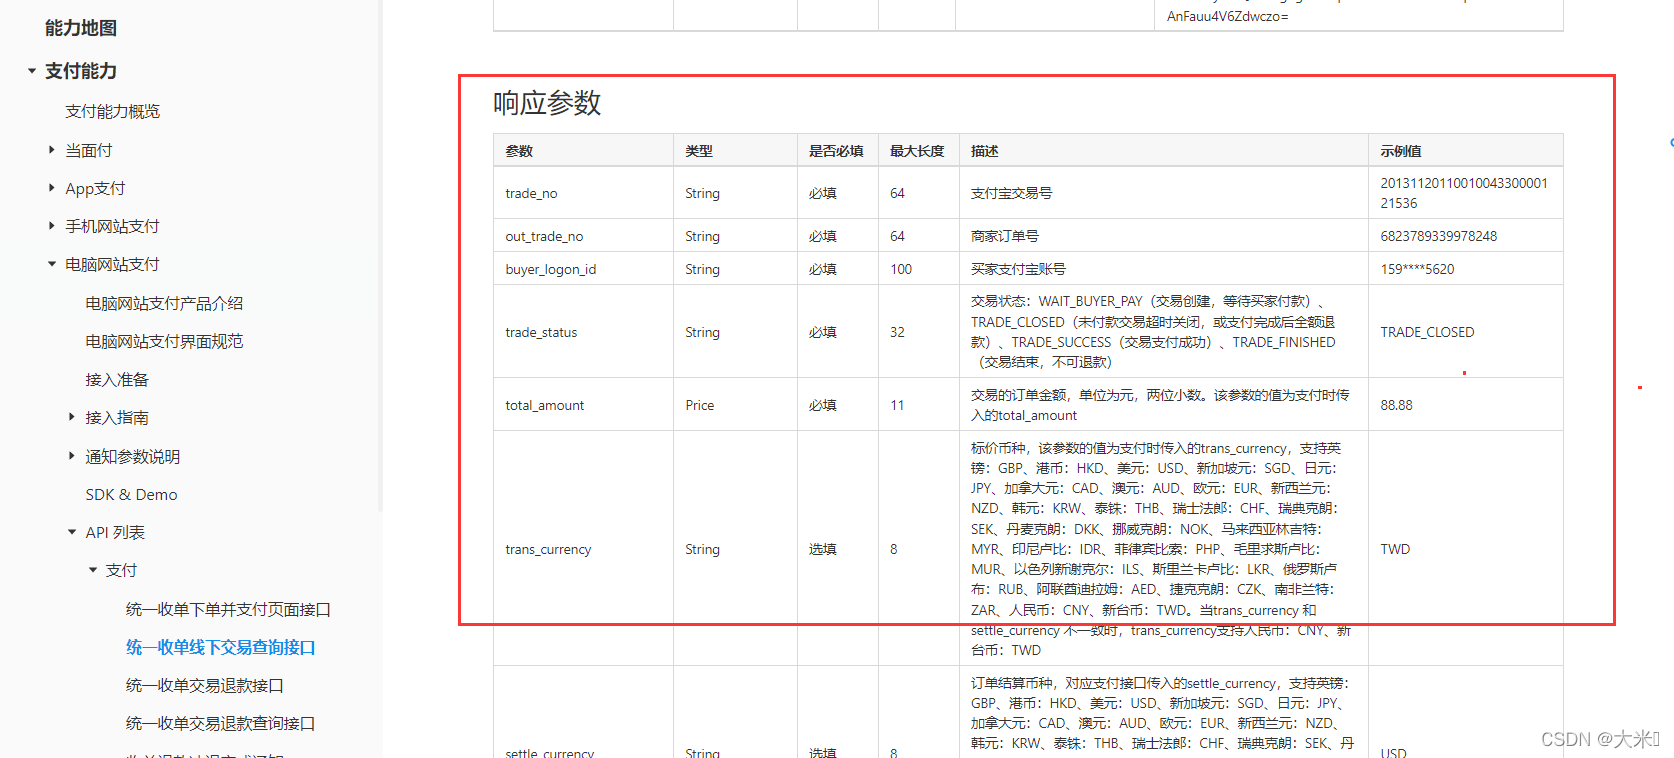Click 通知参数说明 sidebar label

coord(133,456)
